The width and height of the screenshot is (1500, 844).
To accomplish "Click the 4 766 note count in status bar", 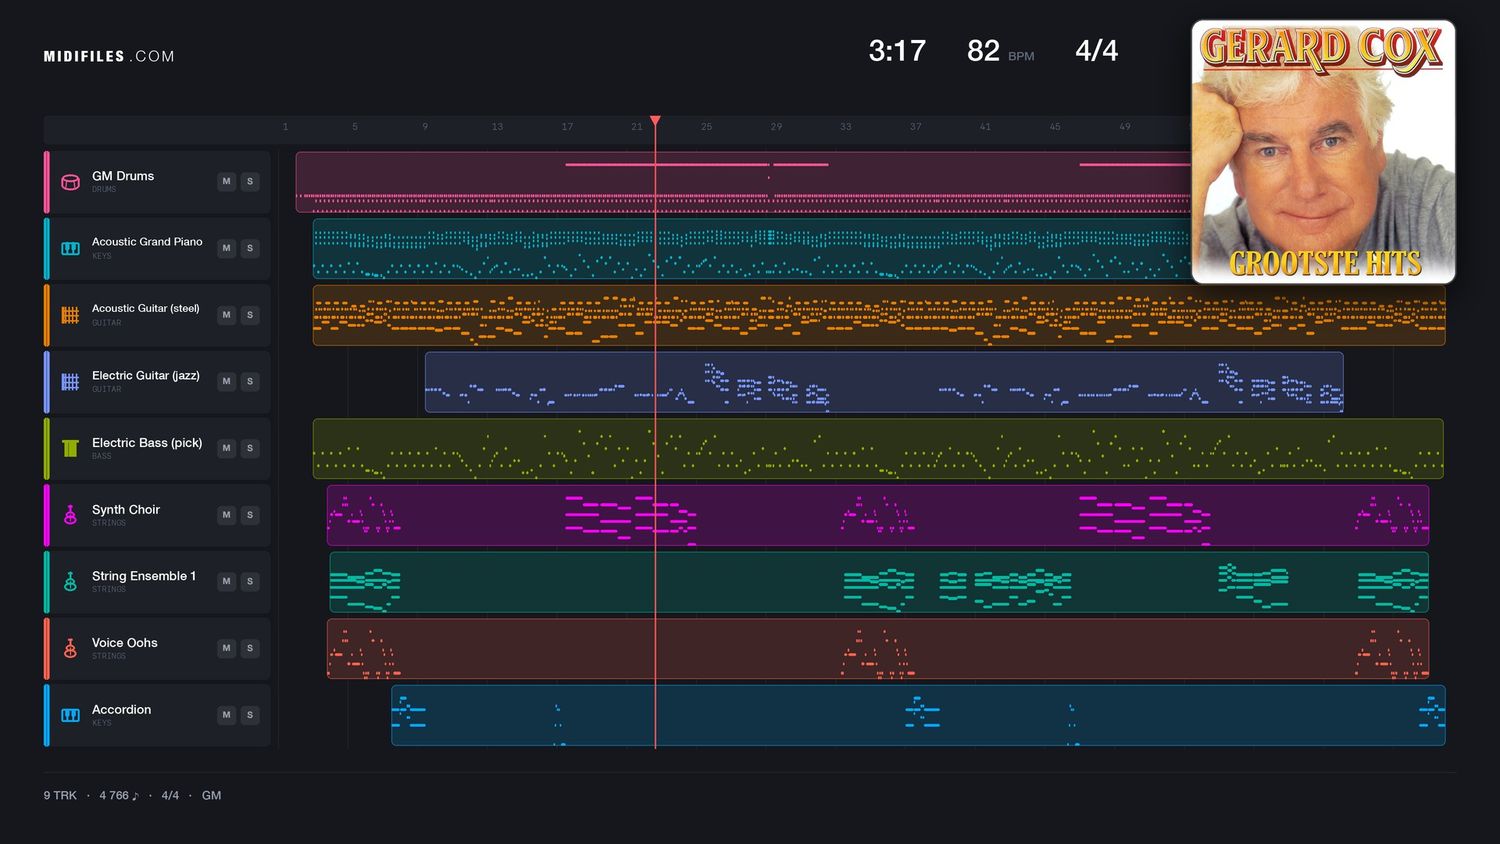I will (119, 796).
